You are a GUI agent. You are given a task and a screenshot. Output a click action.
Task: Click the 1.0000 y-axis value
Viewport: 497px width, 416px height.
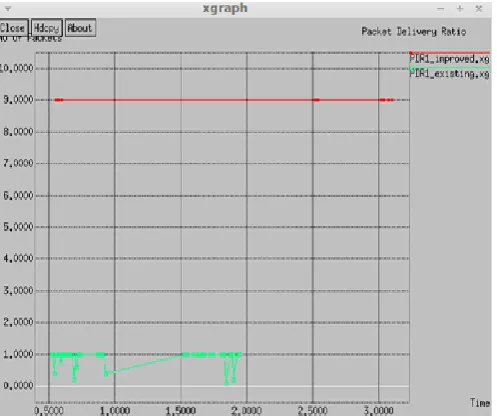[x=18, y=354]
